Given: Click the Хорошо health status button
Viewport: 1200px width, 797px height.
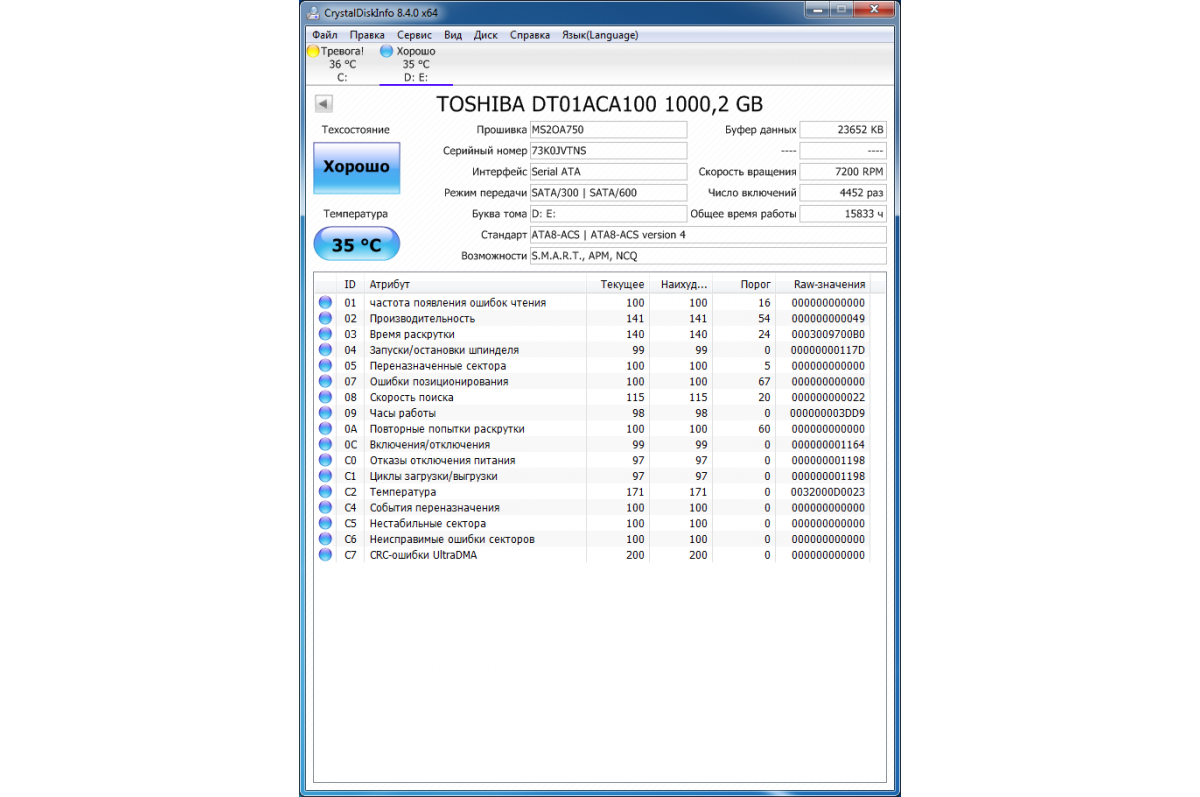Looking at the screenshot, I should (x=357, y=168).
